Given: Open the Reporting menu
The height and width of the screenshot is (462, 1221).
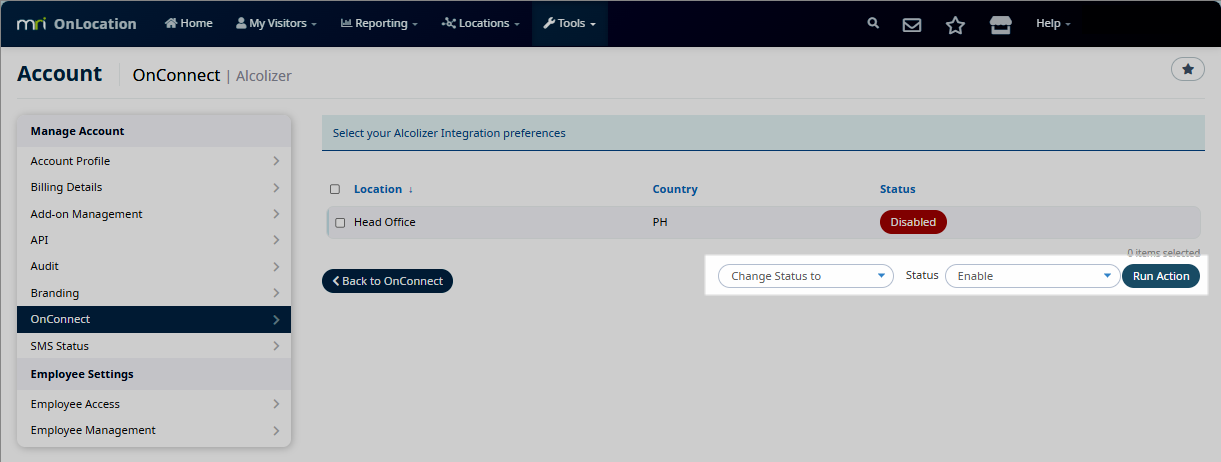Looking at the screenshot, I should point(379,23).
